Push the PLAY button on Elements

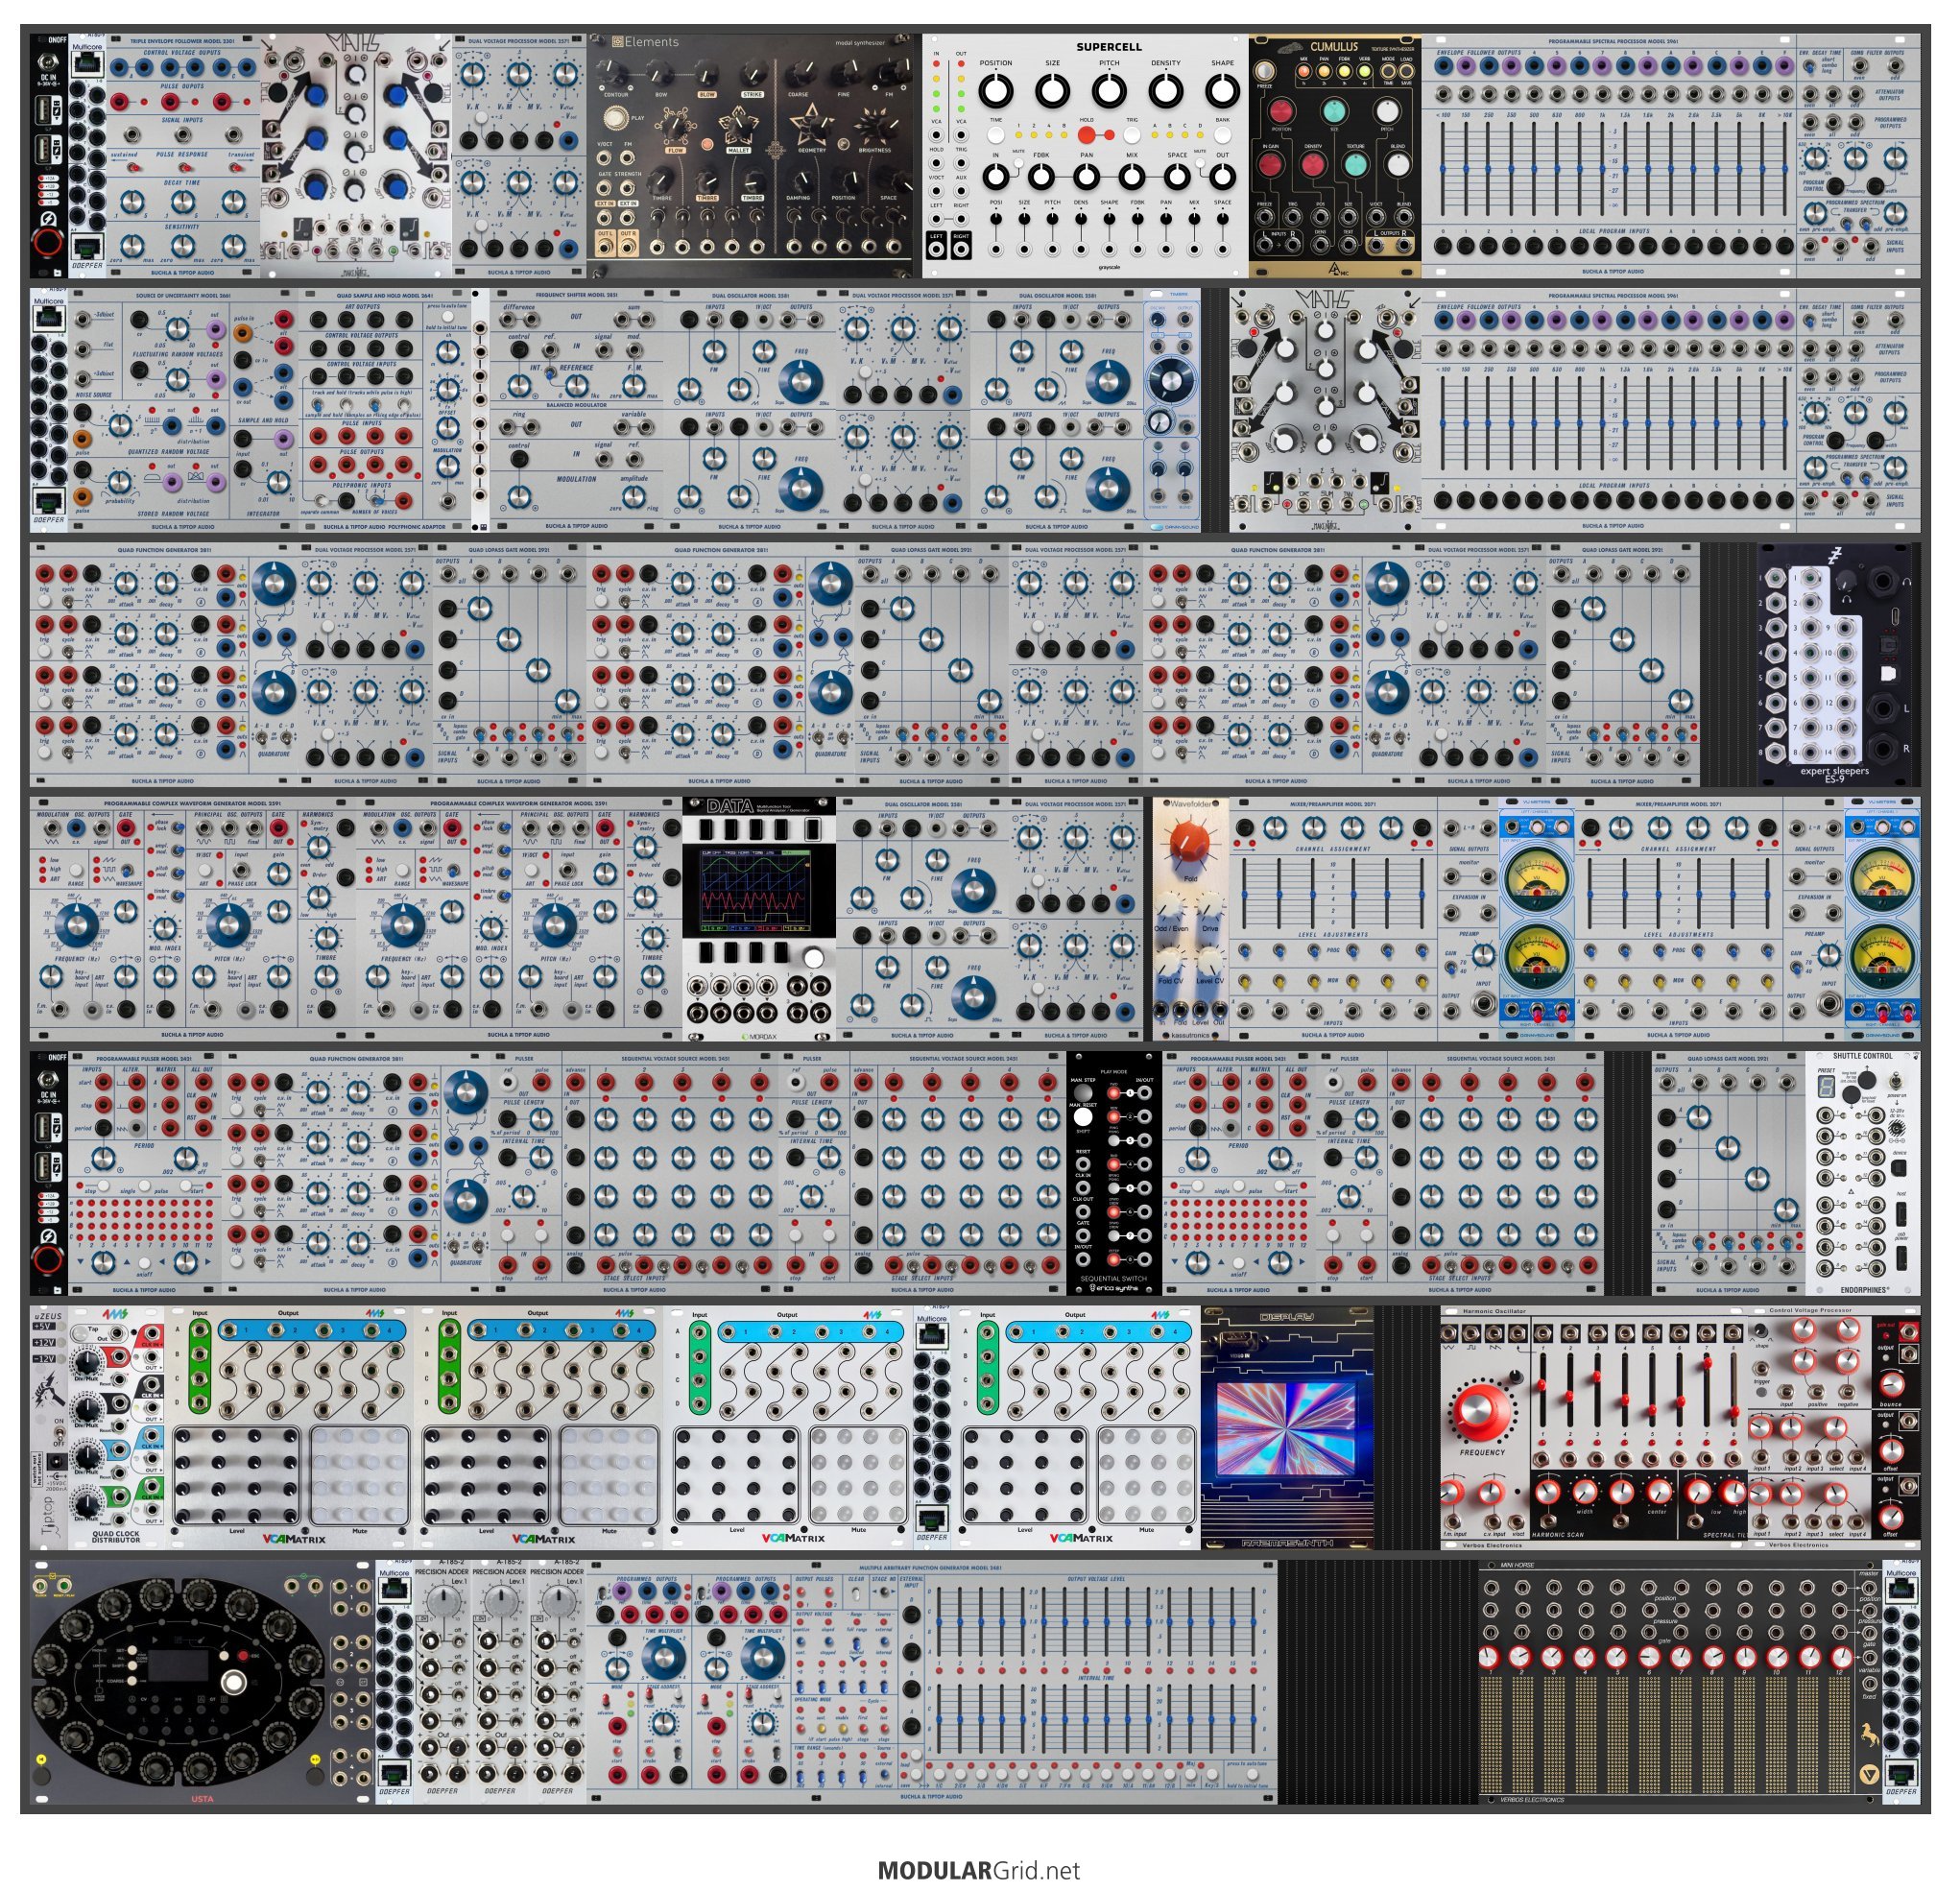tap(619, 117)
